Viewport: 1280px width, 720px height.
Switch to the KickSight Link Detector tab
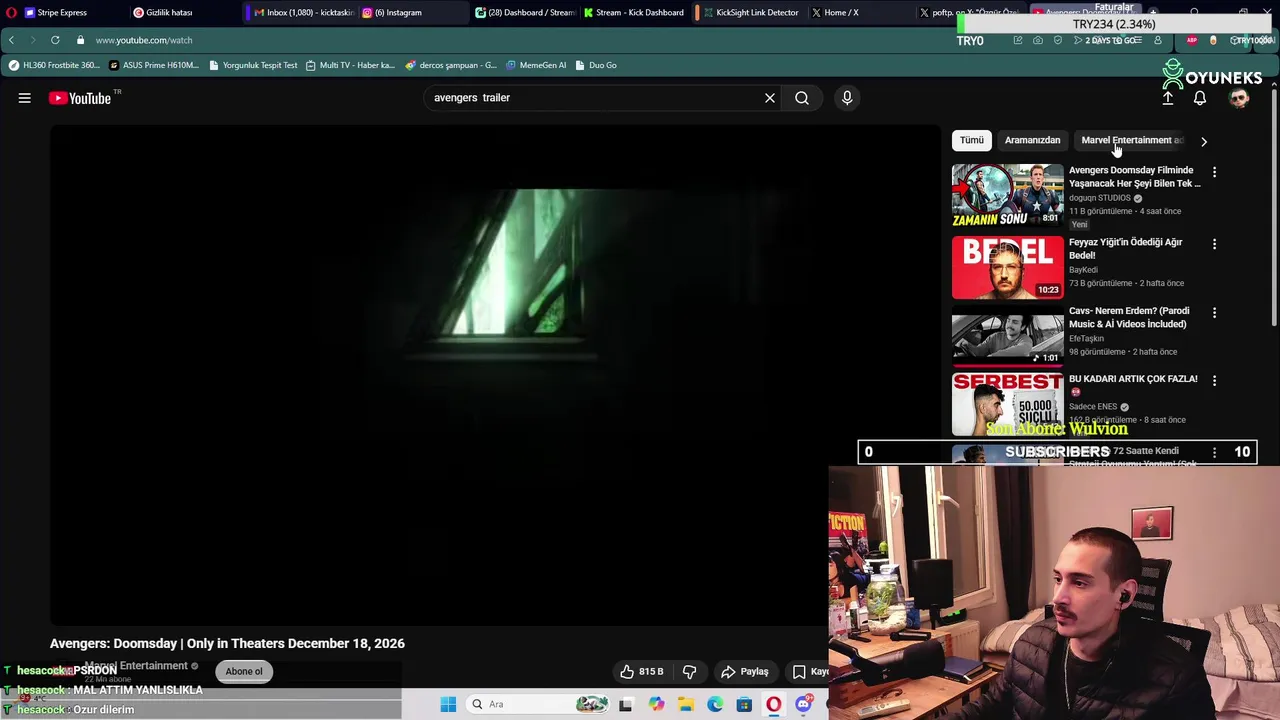pyautogui.click(x=750, y=12)
